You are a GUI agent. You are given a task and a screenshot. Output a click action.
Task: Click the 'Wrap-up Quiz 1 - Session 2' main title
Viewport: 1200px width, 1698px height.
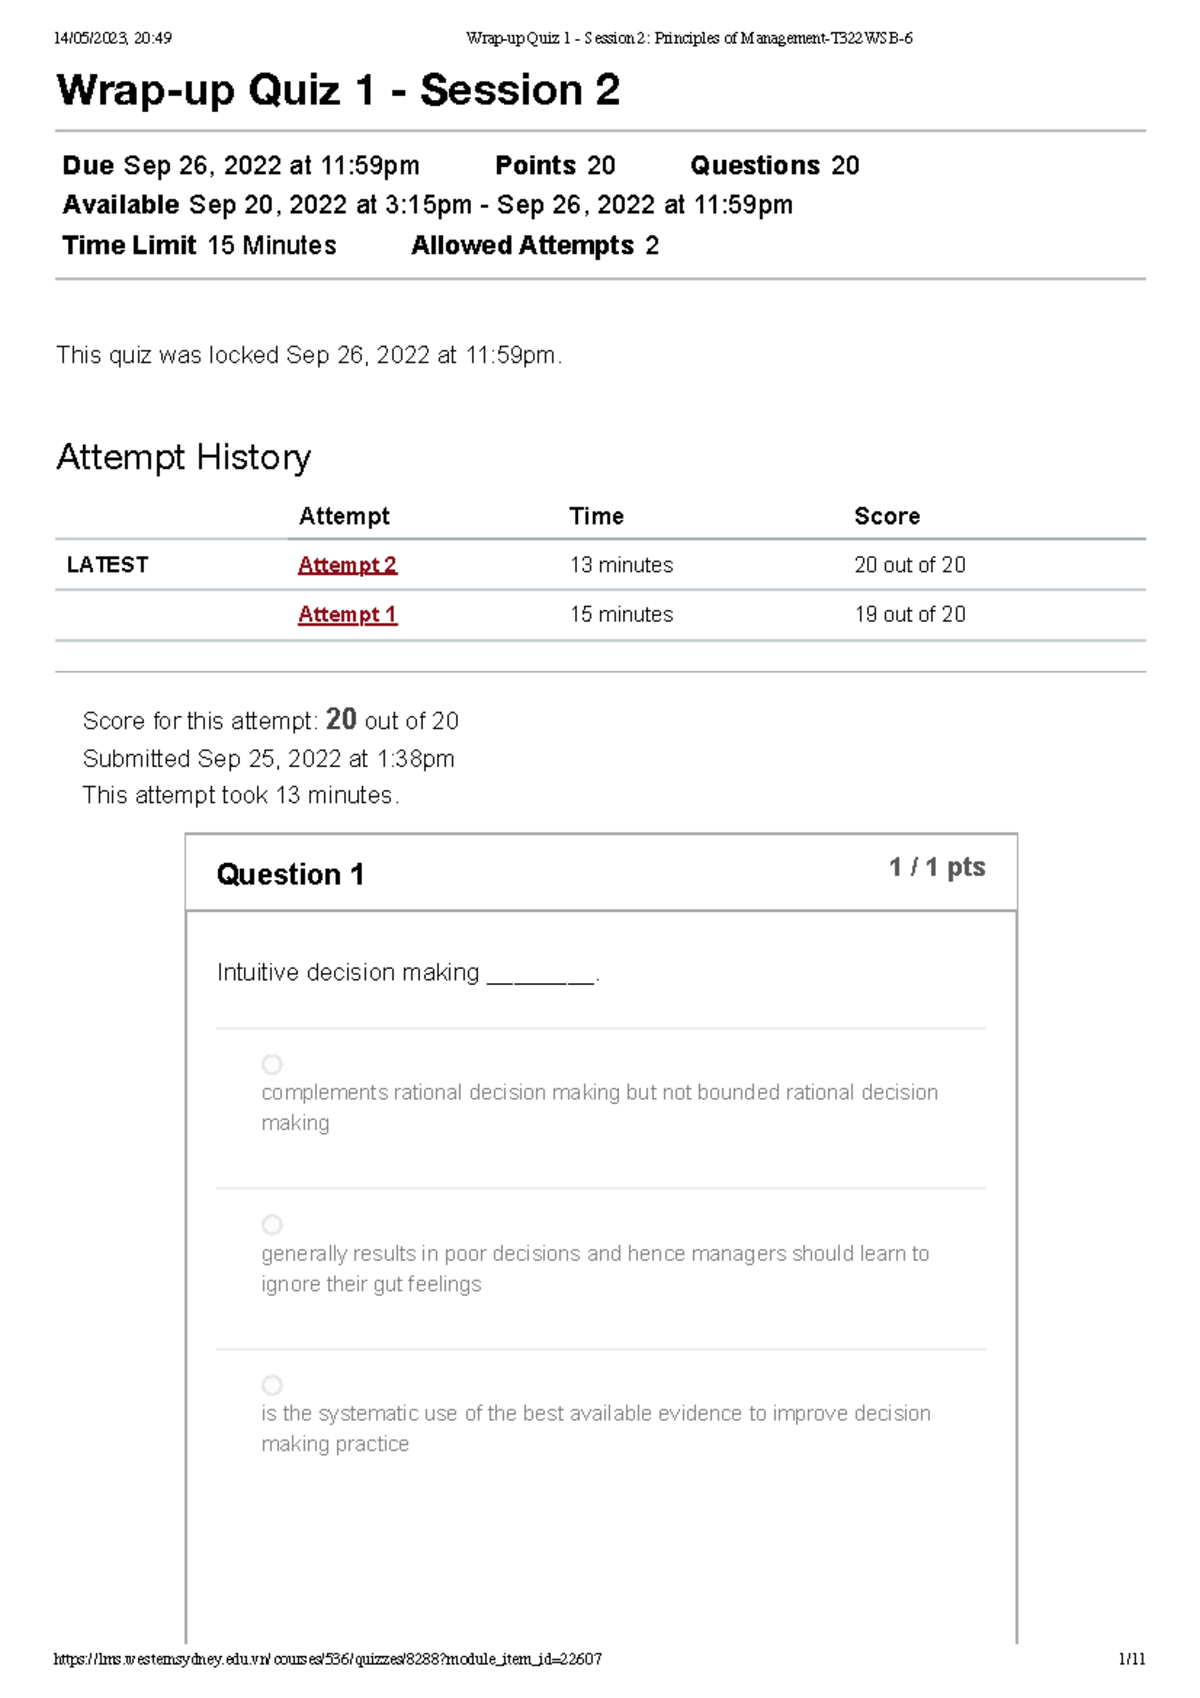coord(338,90)
